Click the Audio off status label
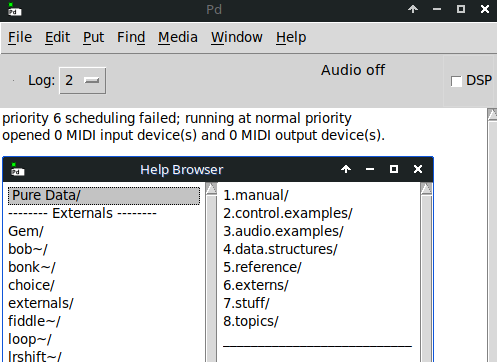 click(x=353, y=70)
